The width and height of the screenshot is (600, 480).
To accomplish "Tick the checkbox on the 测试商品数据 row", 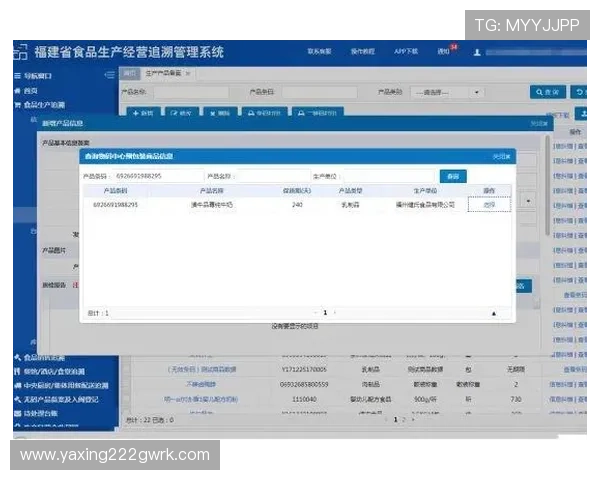I will click(126, 369).
